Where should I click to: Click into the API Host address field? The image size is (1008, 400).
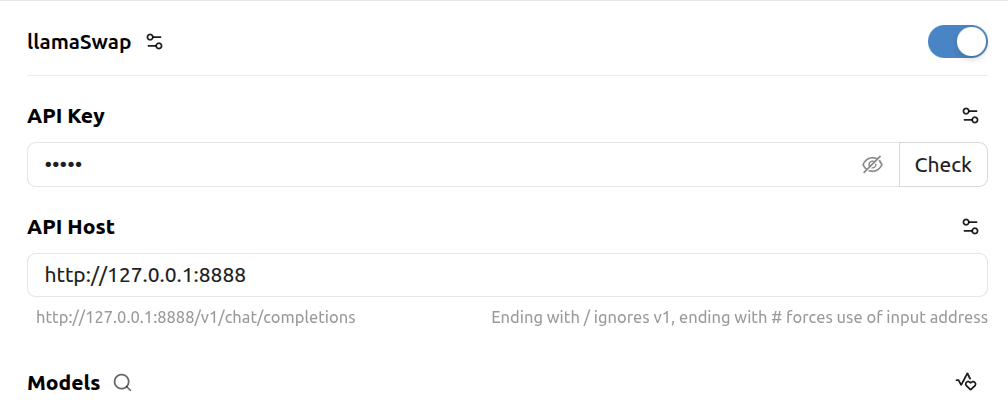coord(507,275)
